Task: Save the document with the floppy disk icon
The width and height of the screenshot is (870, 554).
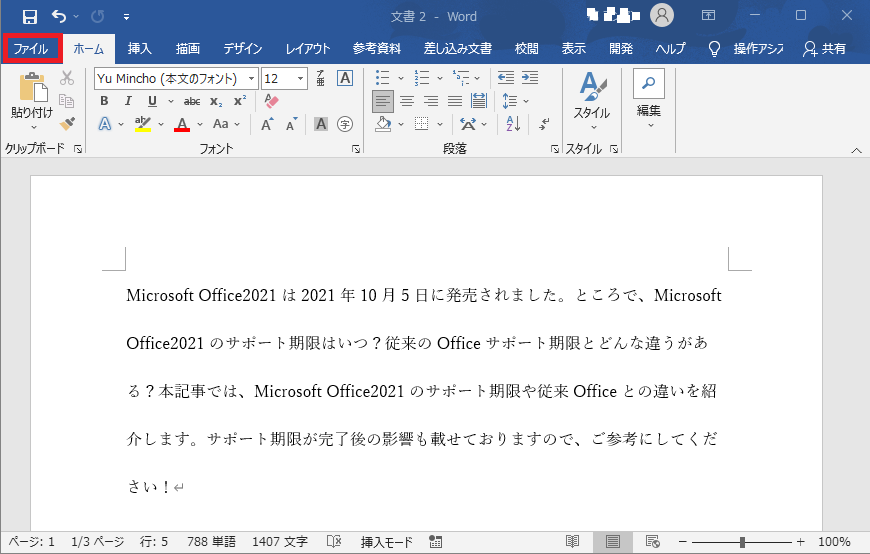Action: tap(29, 17)
